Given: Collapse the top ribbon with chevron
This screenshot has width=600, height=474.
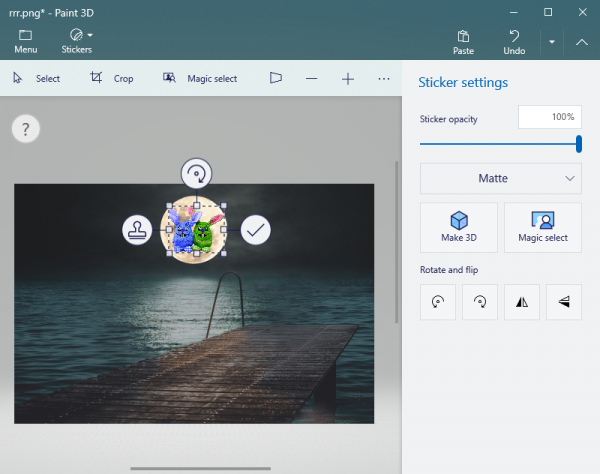Looking at the screenshot, I should coord(582,42).
